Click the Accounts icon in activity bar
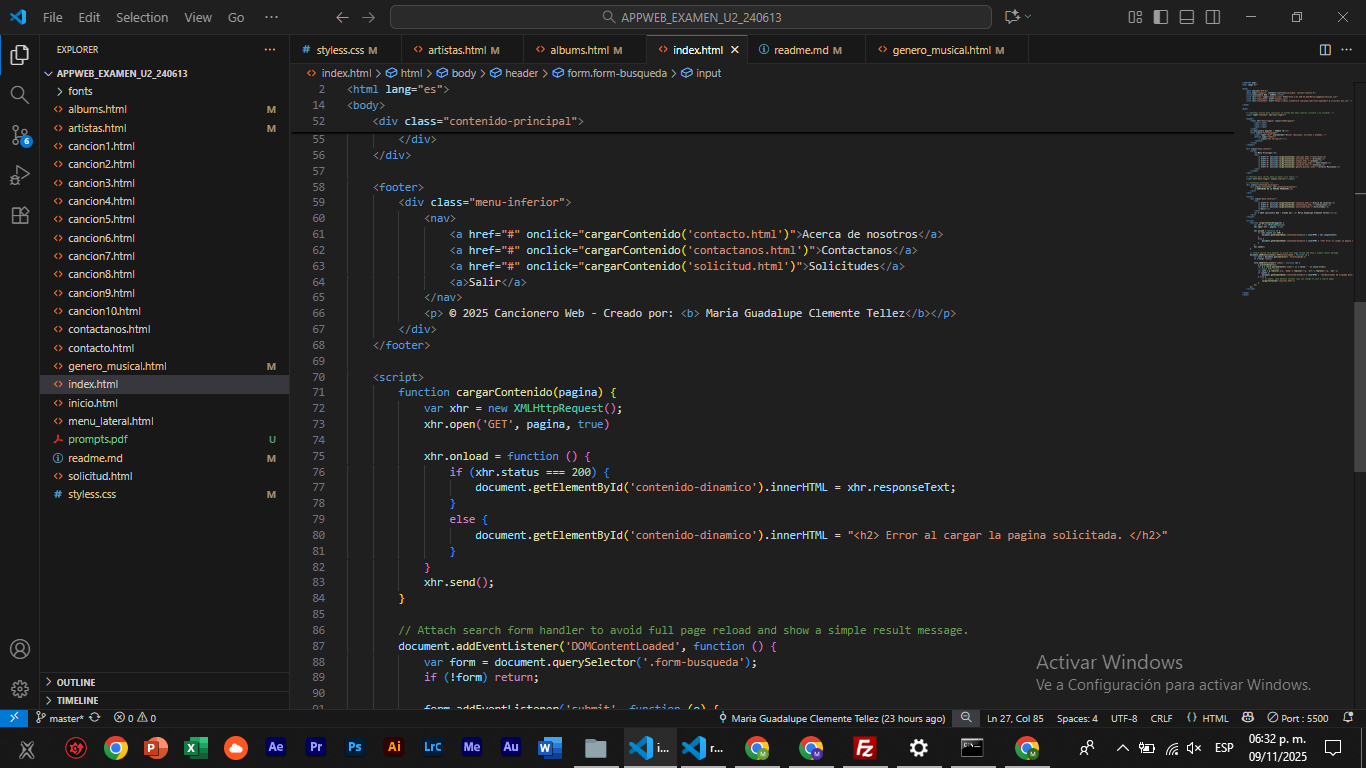 pos(19,649)
